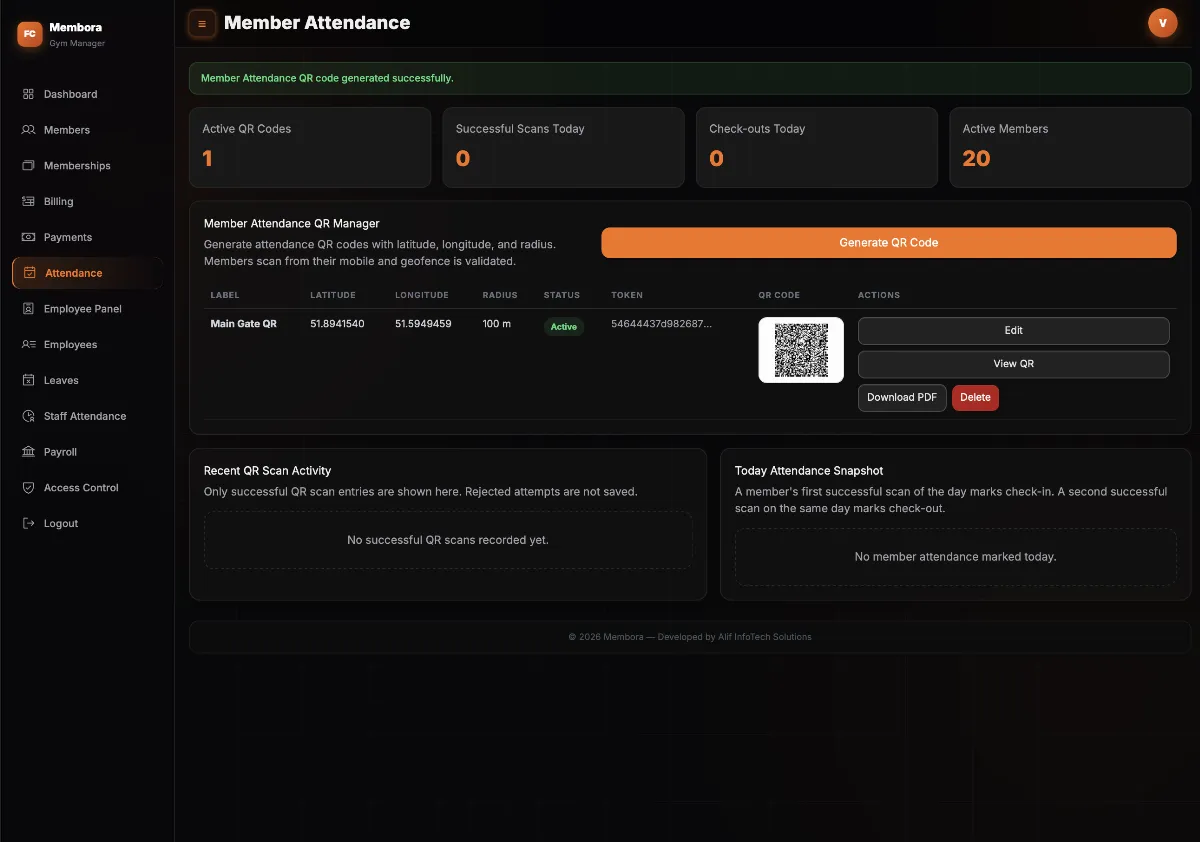Click the Membora FC logo
This screenshot has width=1200, height=842.
click(x=30, y=34)
